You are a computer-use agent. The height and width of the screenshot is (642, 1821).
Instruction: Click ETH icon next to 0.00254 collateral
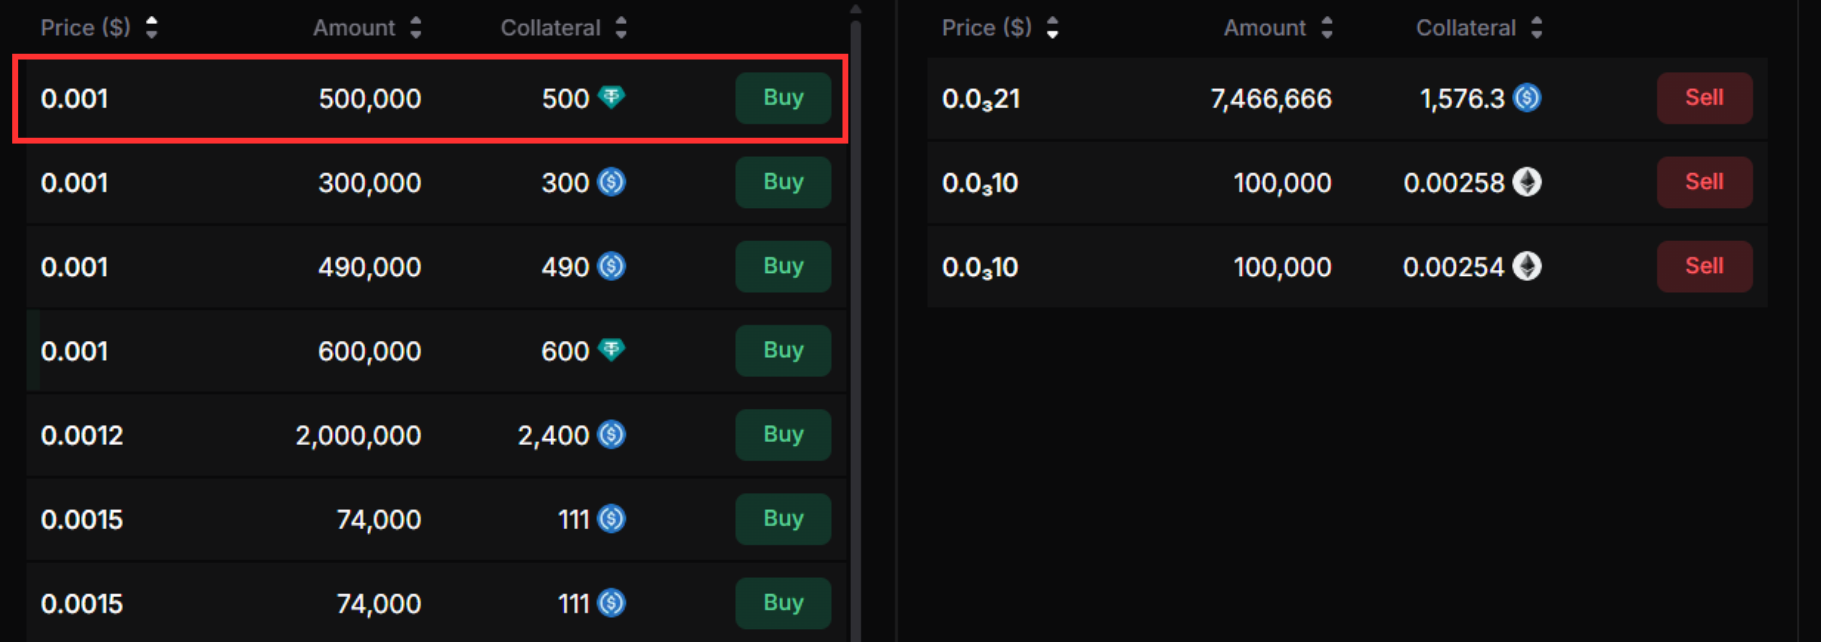(x=1527, y=266)
